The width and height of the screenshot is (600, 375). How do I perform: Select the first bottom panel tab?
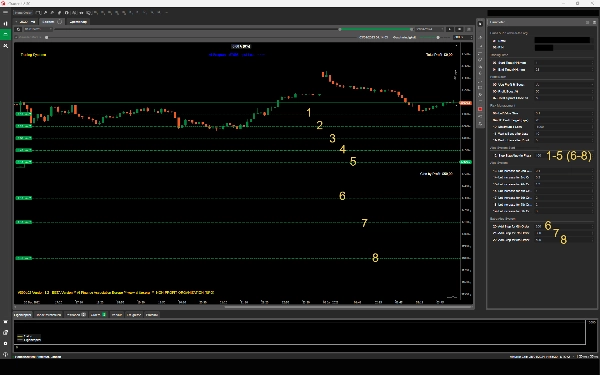click(x=23, y=315)
